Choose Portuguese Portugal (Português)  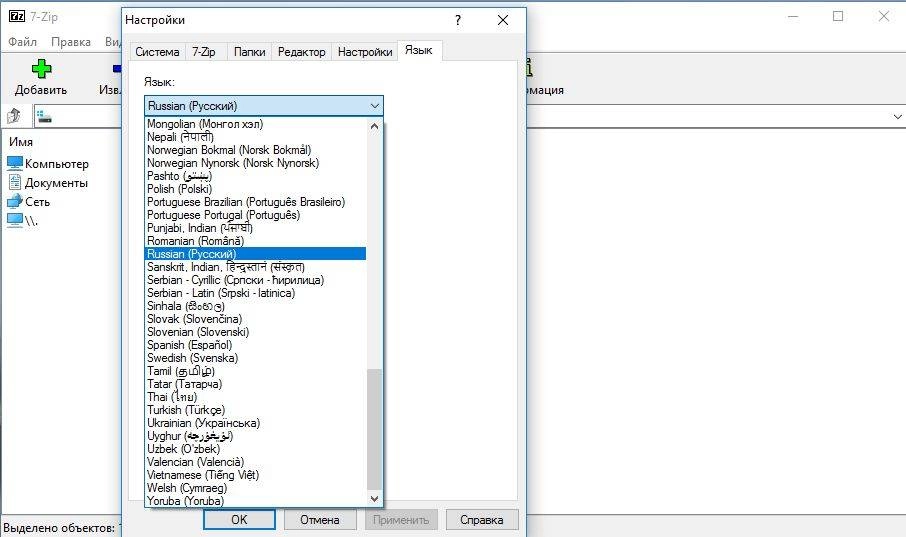pos(255,215)
